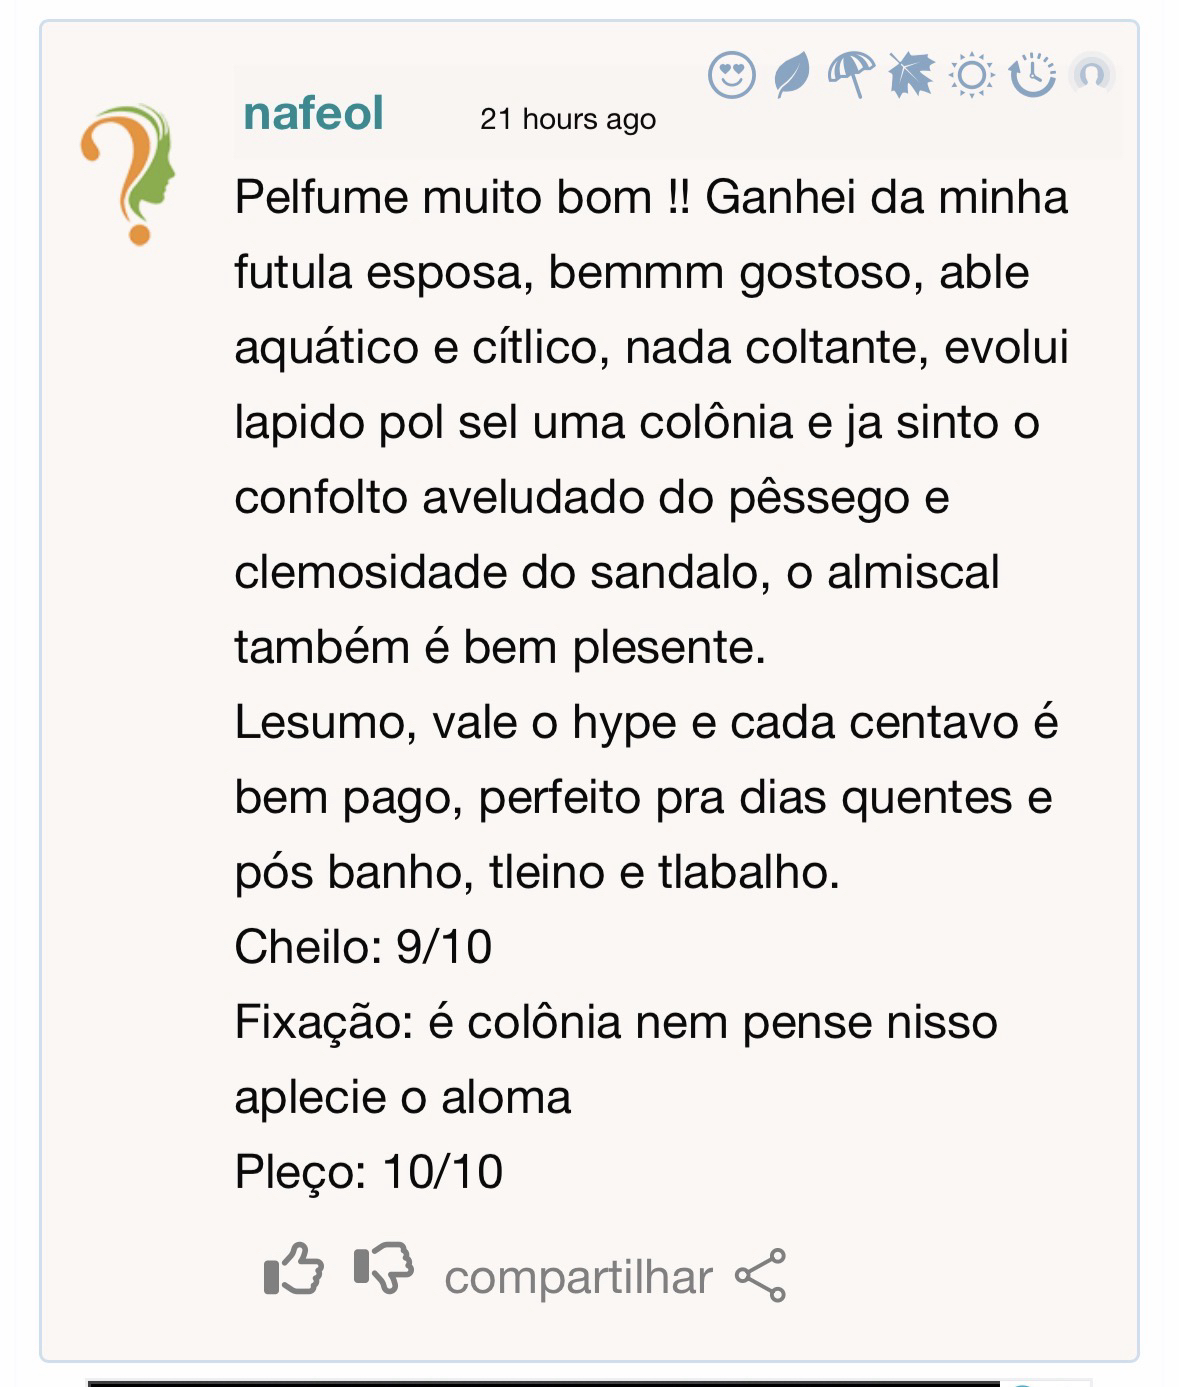
Task: Click the heart-eyes love smiley icon
Action: [x=731, y=75]
